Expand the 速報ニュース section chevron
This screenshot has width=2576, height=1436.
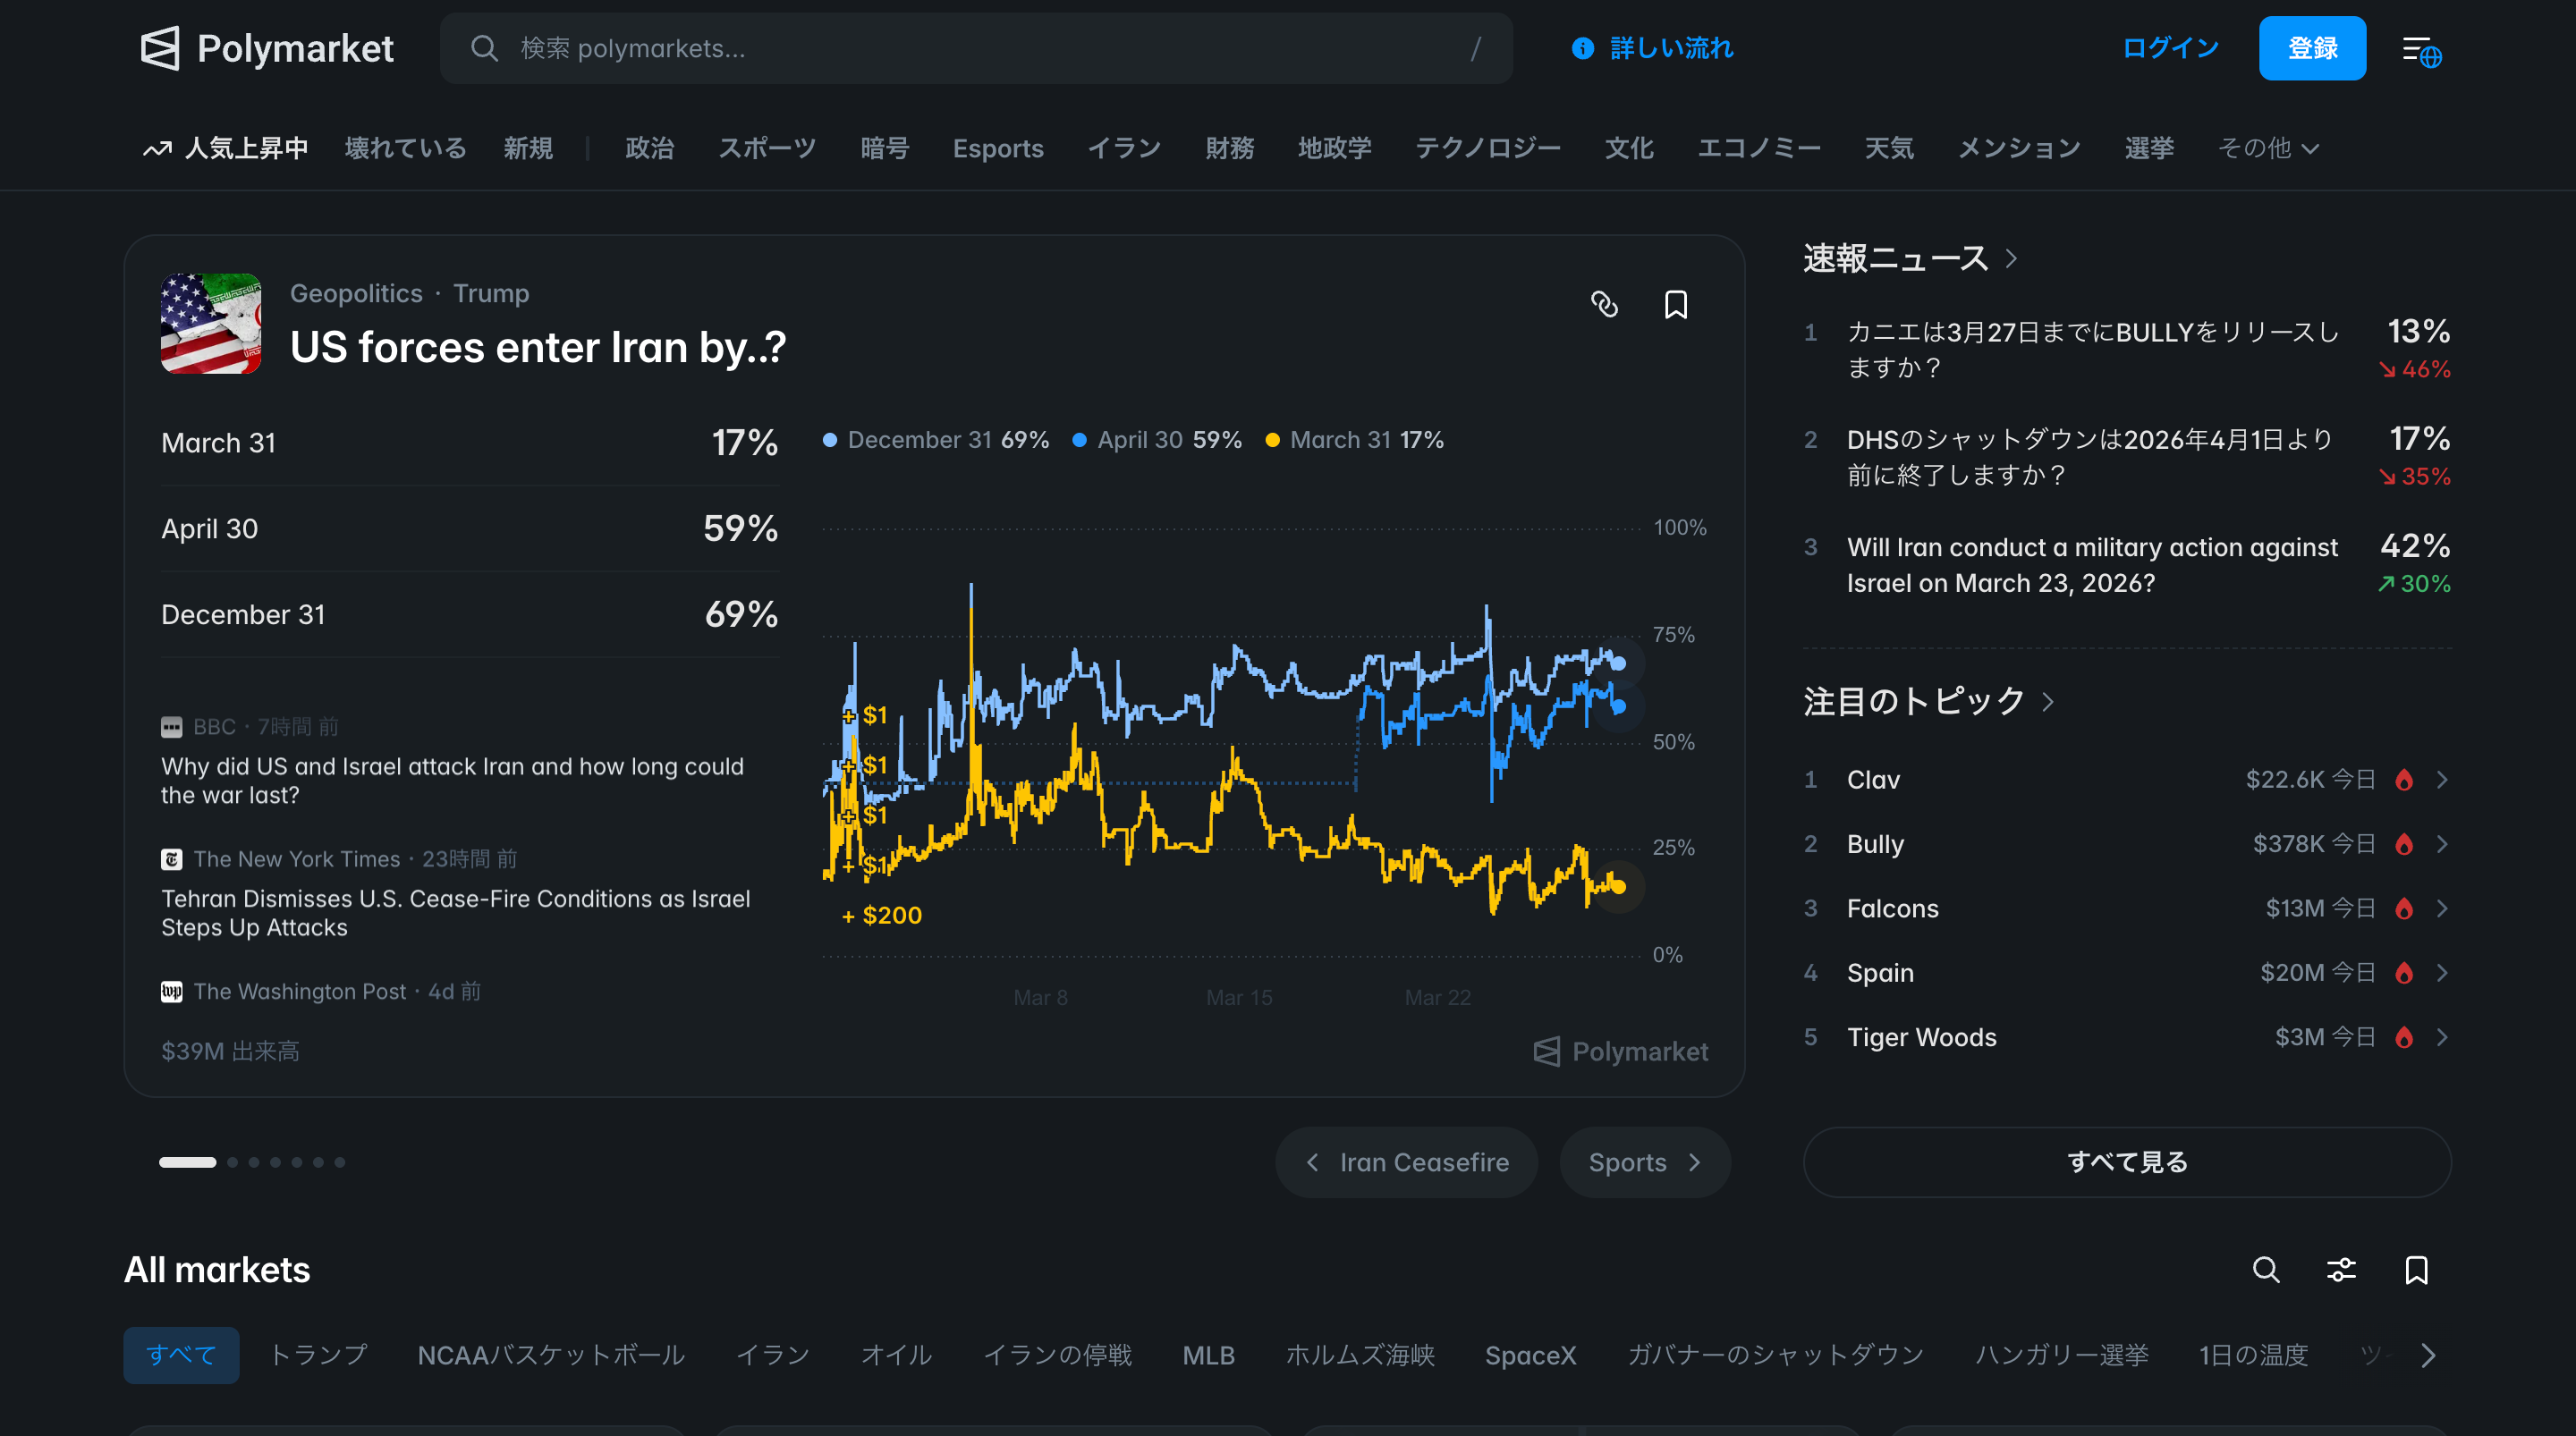point(2011,259)
